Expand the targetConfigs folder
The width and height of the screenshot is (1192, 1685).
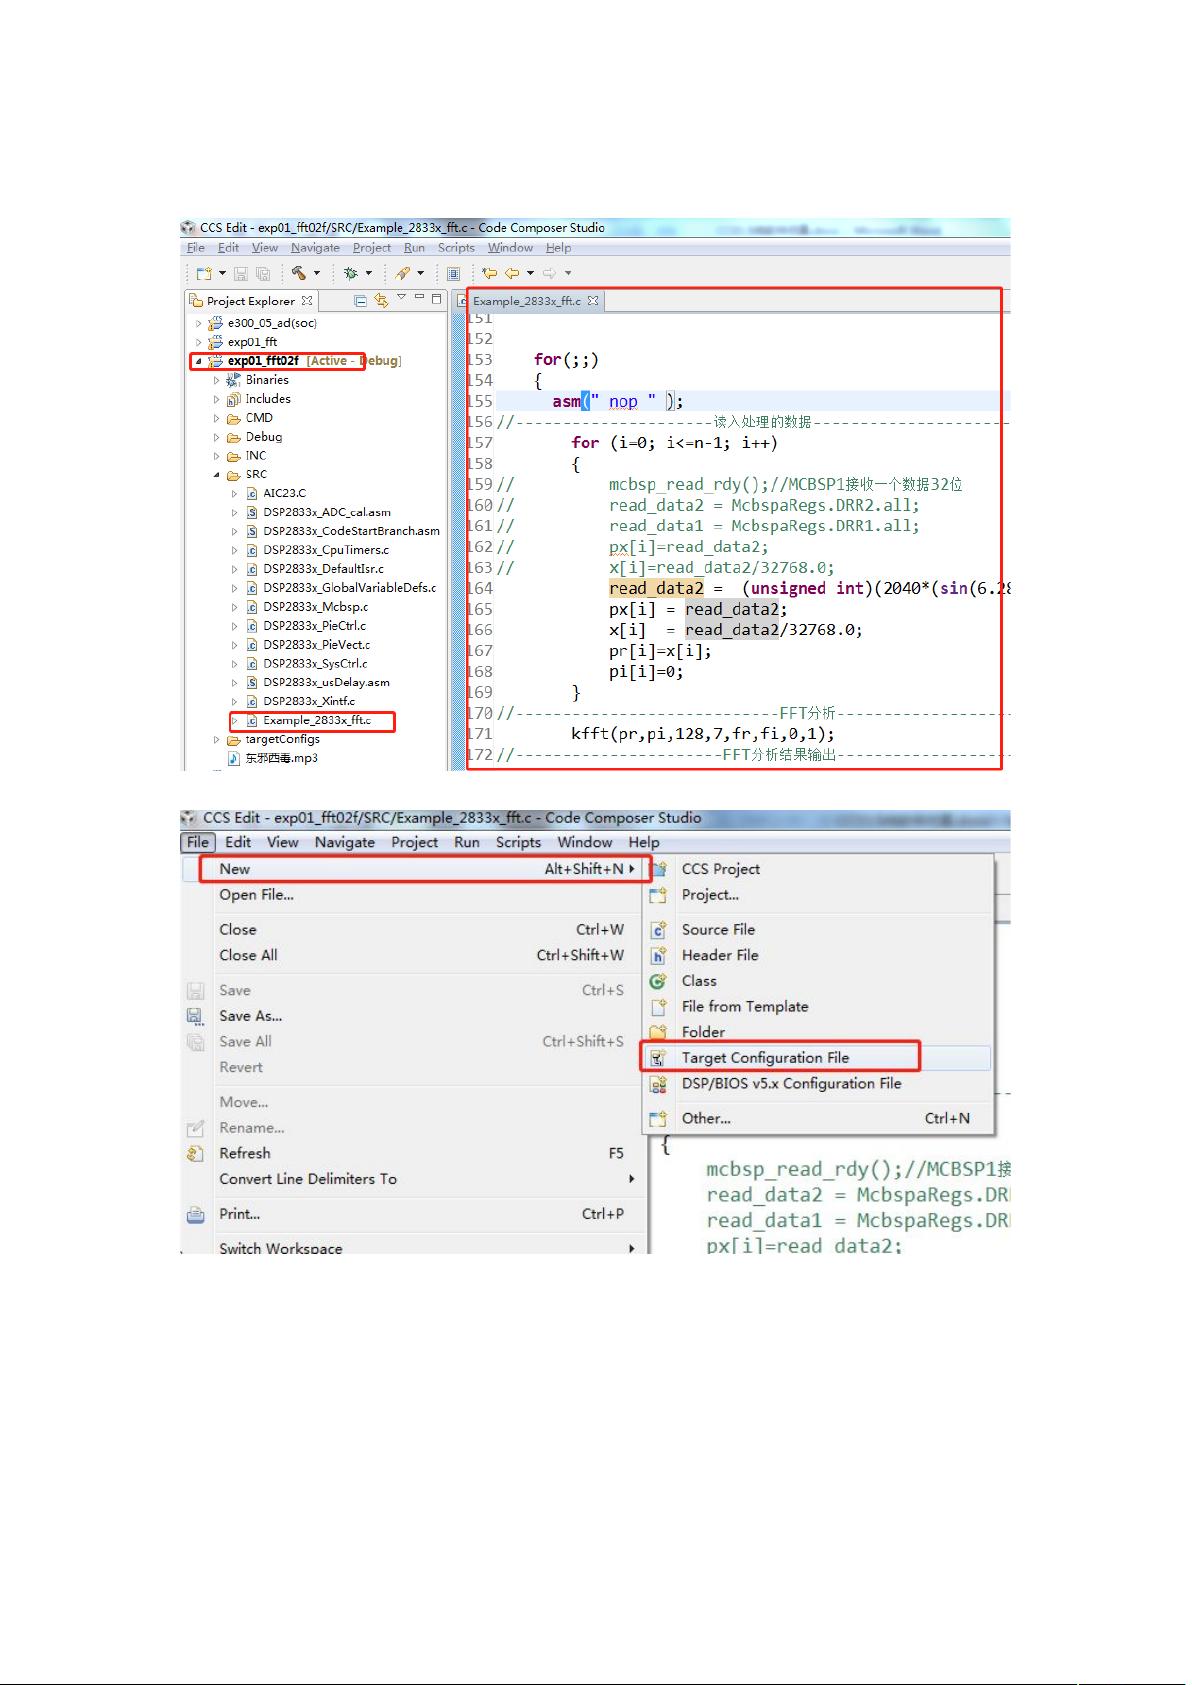point(216,740)
